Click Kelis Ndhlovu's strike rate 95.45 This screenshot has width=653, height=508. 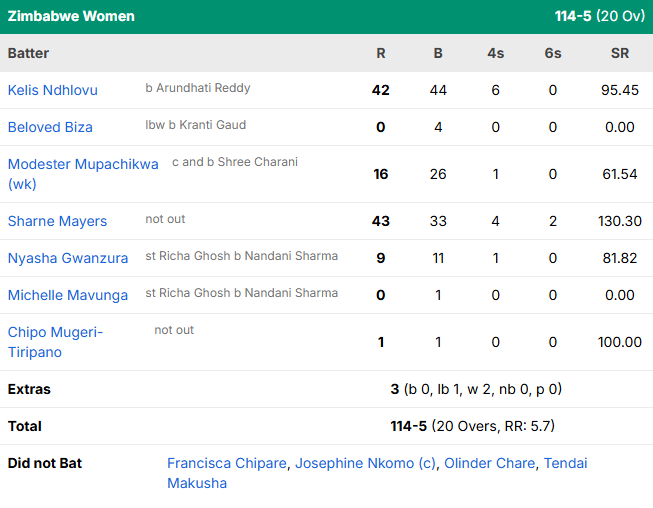[x=620, y=90]
